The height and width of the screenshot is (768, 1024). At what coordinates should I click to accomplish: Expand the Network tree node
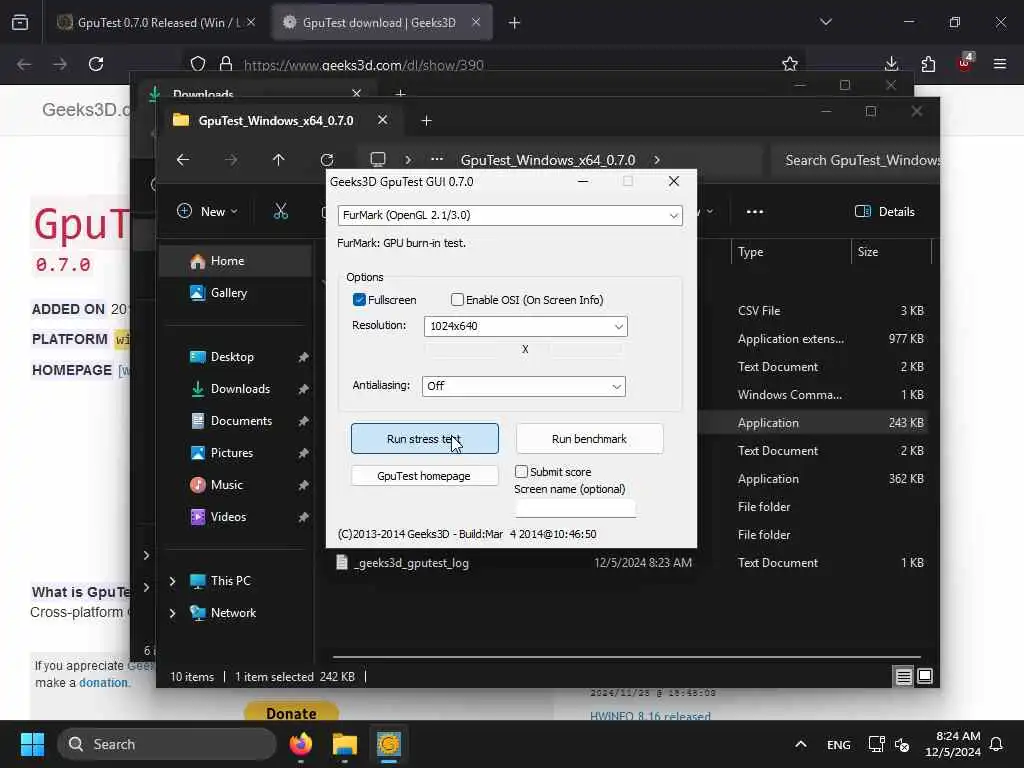point(172,613)
